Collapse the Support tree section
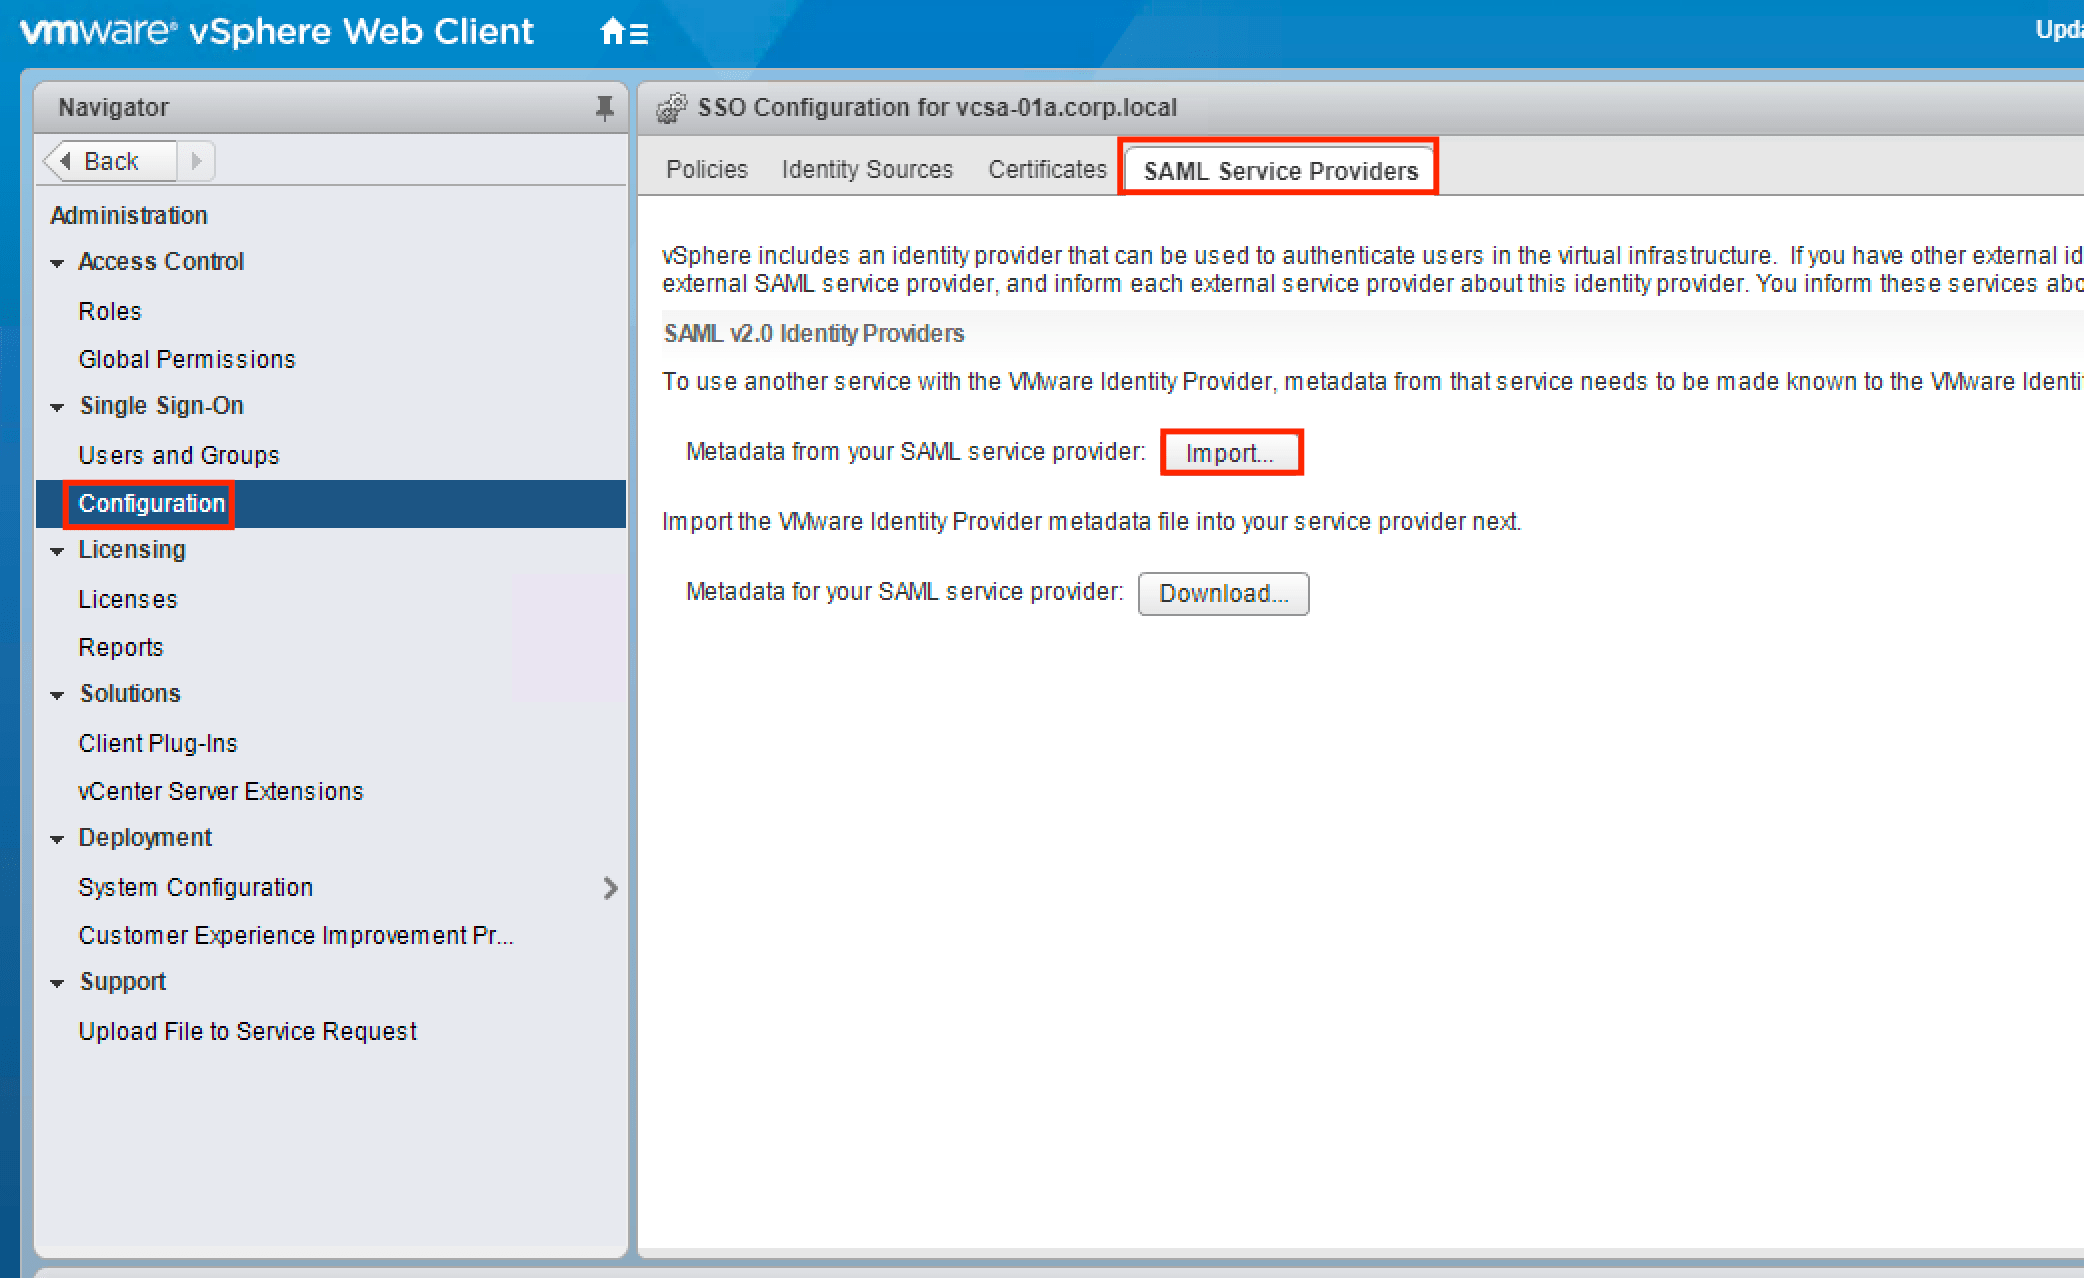The image size is (2084, 1278). pyautogui.click(x=57, y=983)
